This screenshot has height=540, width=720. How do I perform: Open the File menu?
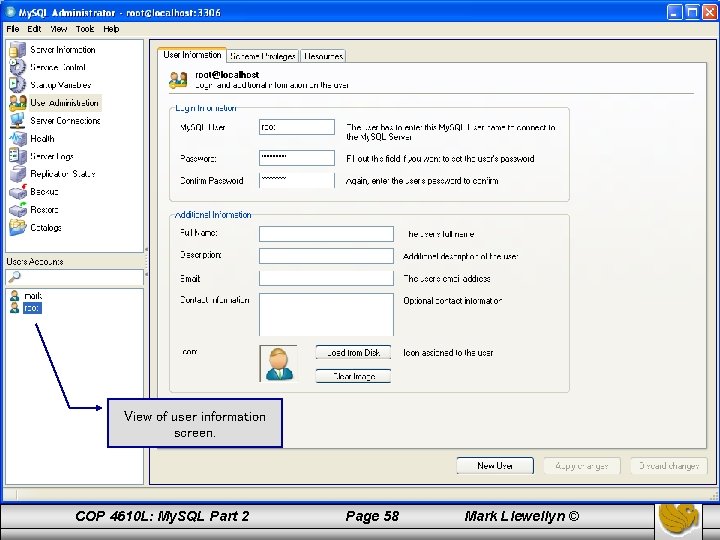pos(13,29)
